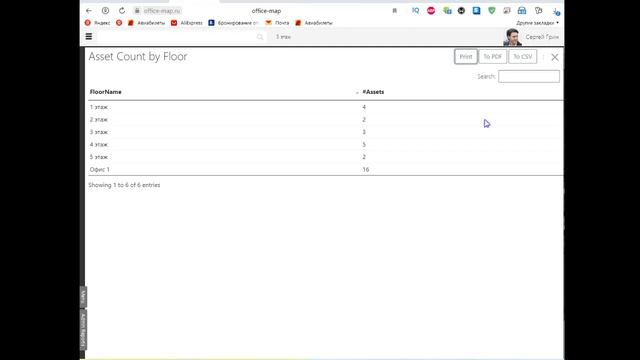This screenshot has height=360, width=640.
Task: Click the bookmark icon in address bar
Action: [x=395, y=11]
